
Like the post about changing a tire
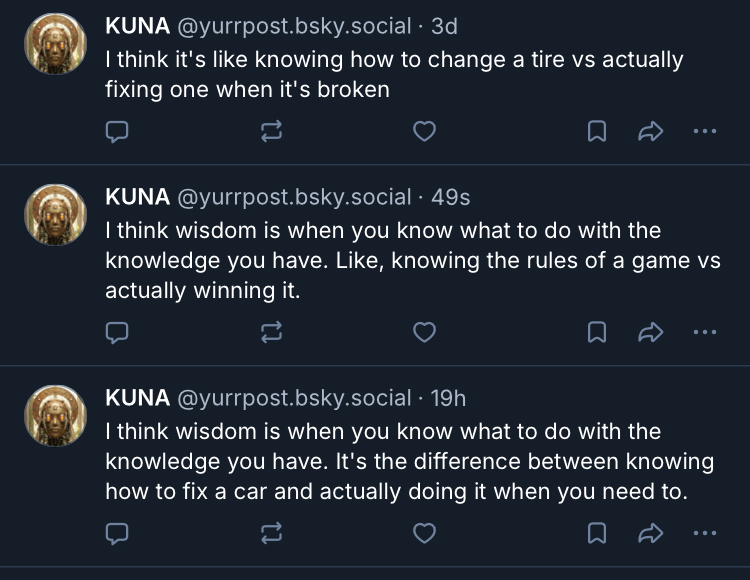point(424,131)
